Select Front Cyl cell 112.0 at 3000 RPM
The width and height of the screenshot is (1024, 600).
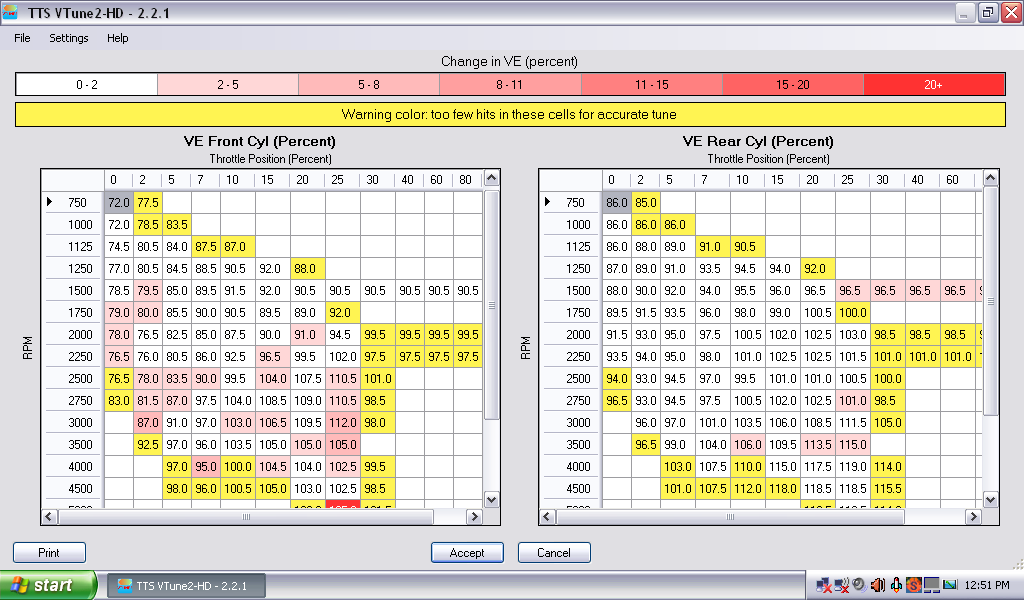(x=342, y=422)
